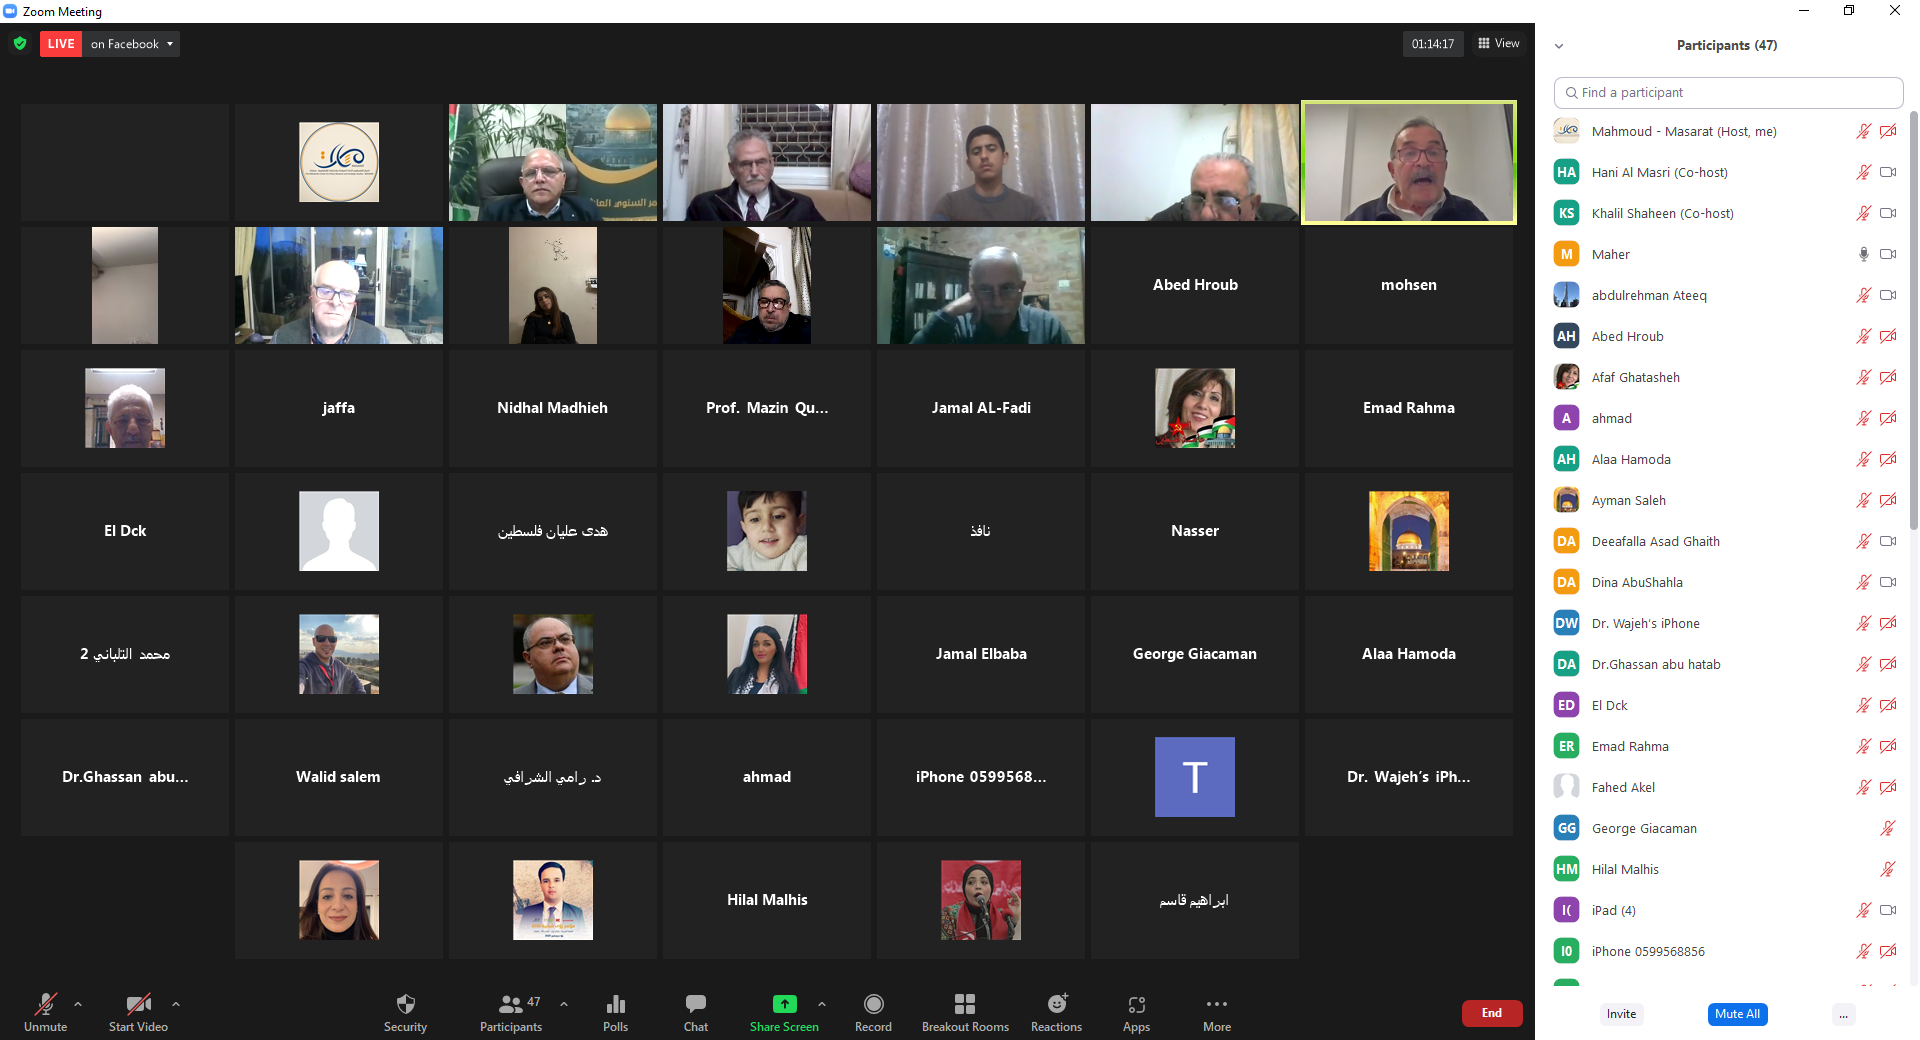Open the Chat panel

pos(696,1005)
